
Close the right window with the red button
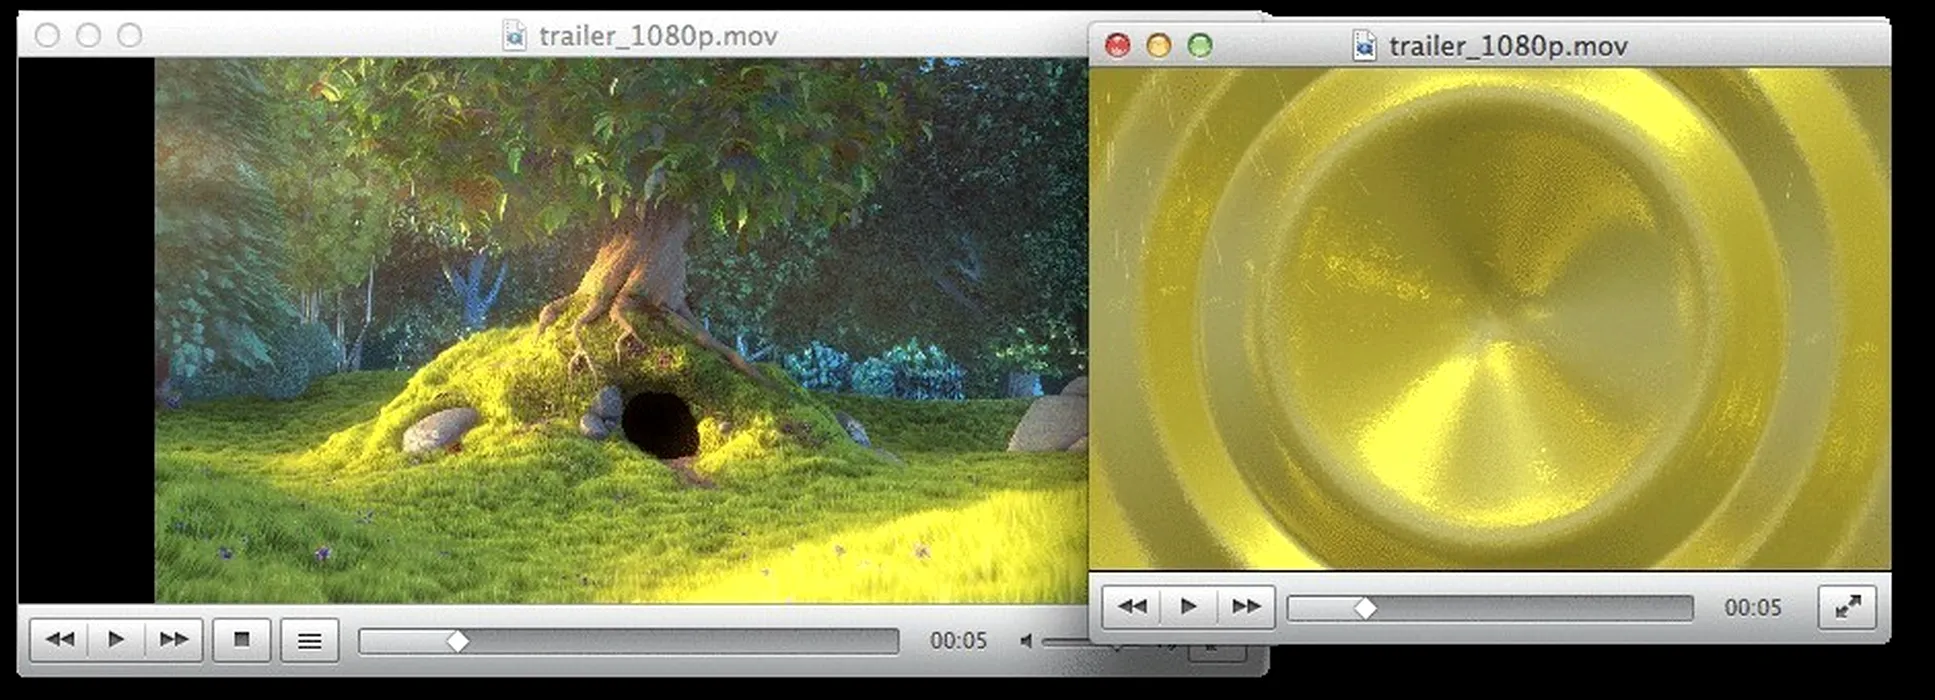click(x=1117, y=46)
